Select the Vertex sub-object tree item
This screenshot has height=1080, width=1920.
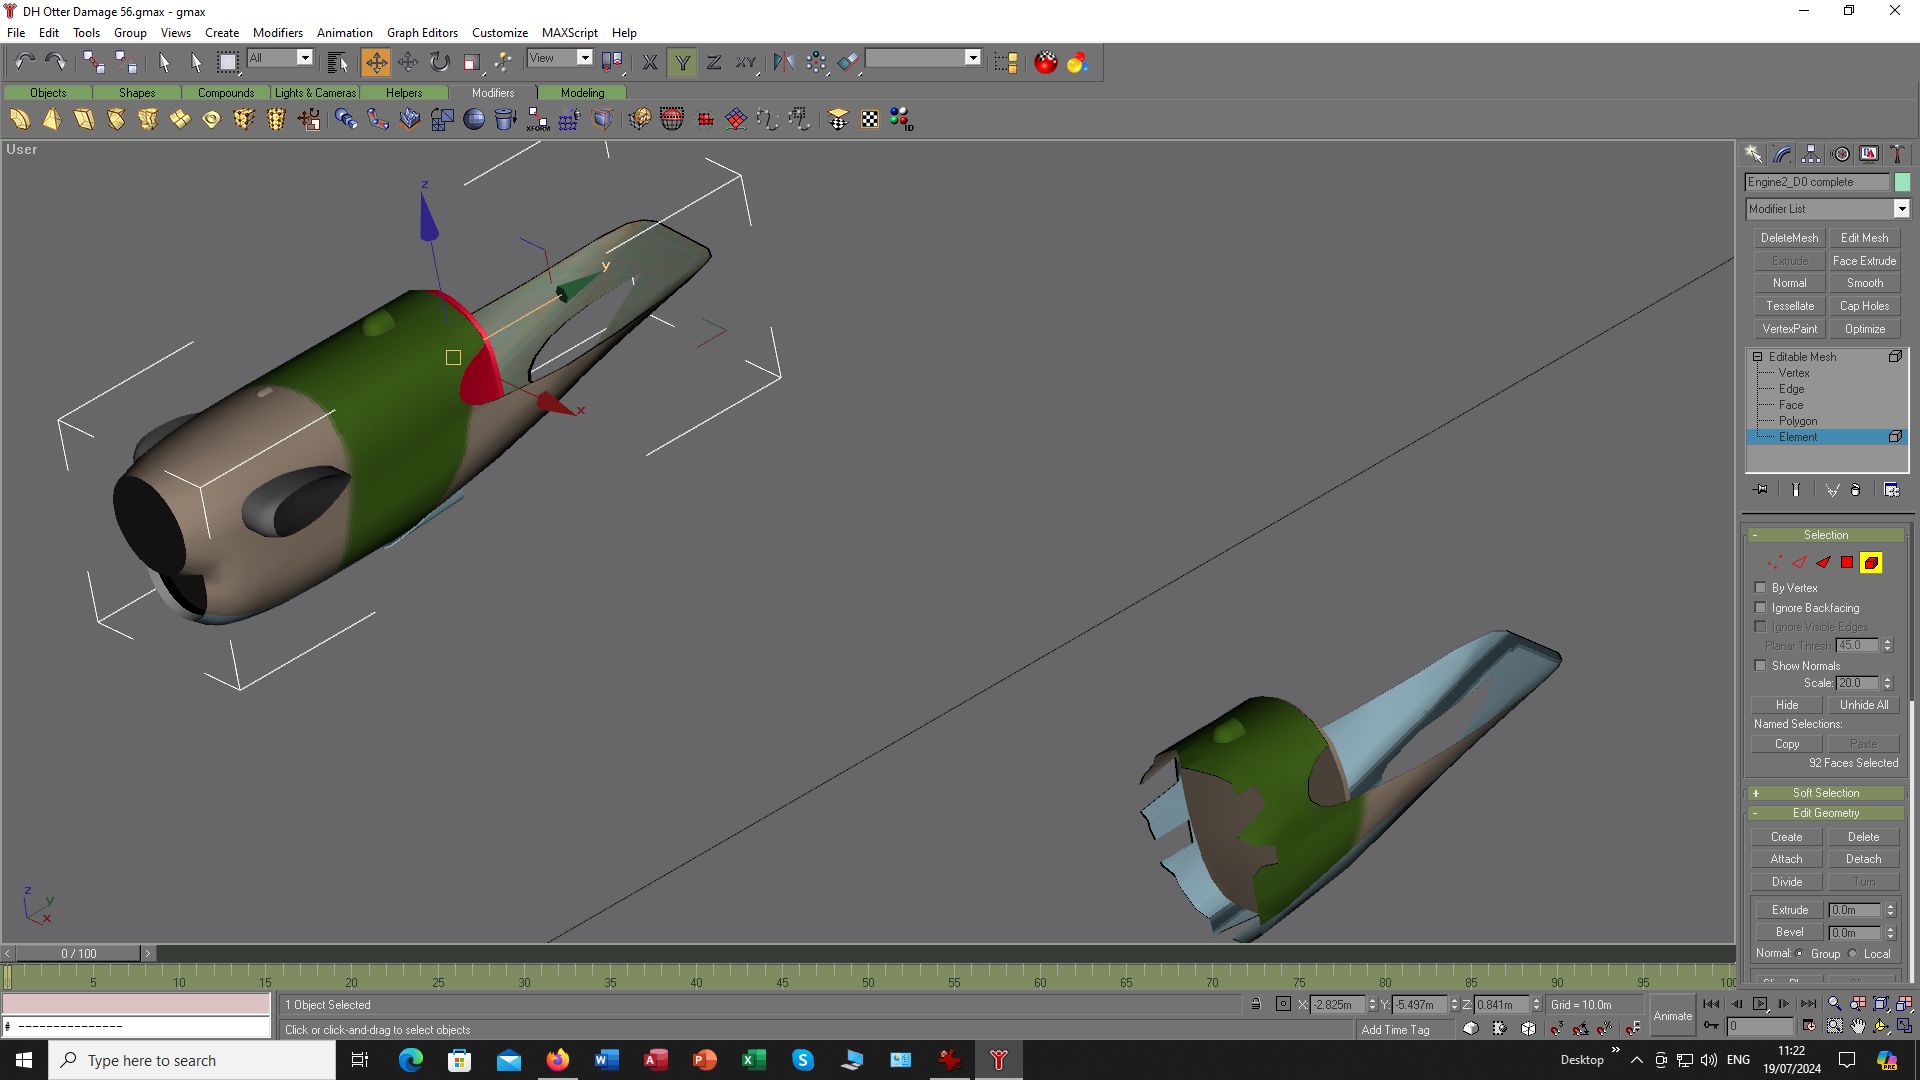(1794, 373)
